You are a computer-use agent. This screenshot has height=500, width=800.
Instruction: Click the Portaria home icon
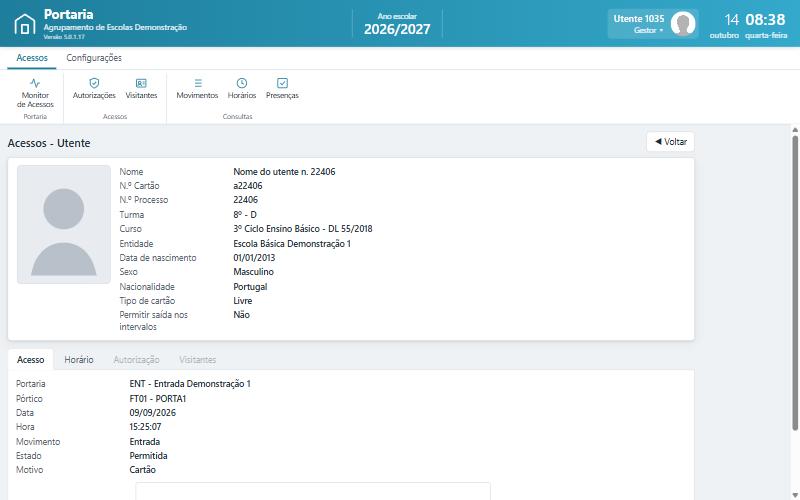(x=24, y=24)
